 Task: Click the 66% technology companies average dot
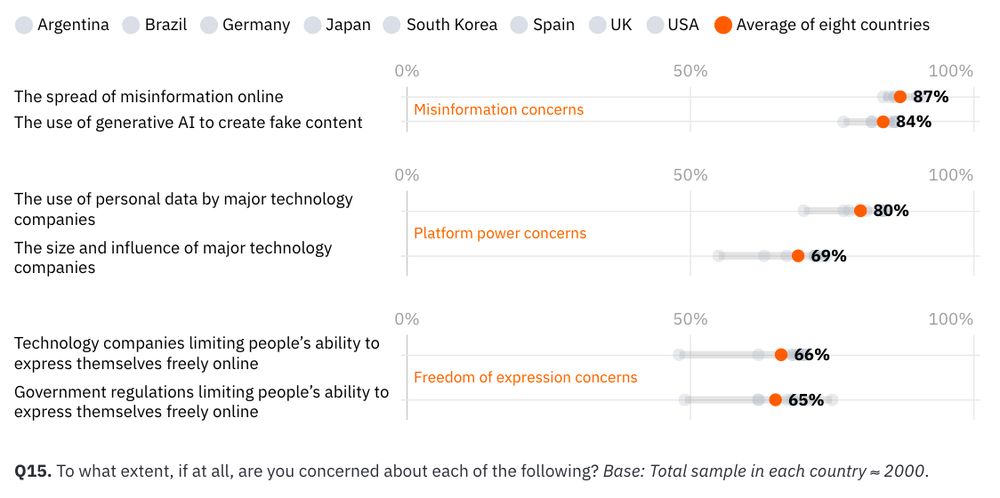pos(781,355)
